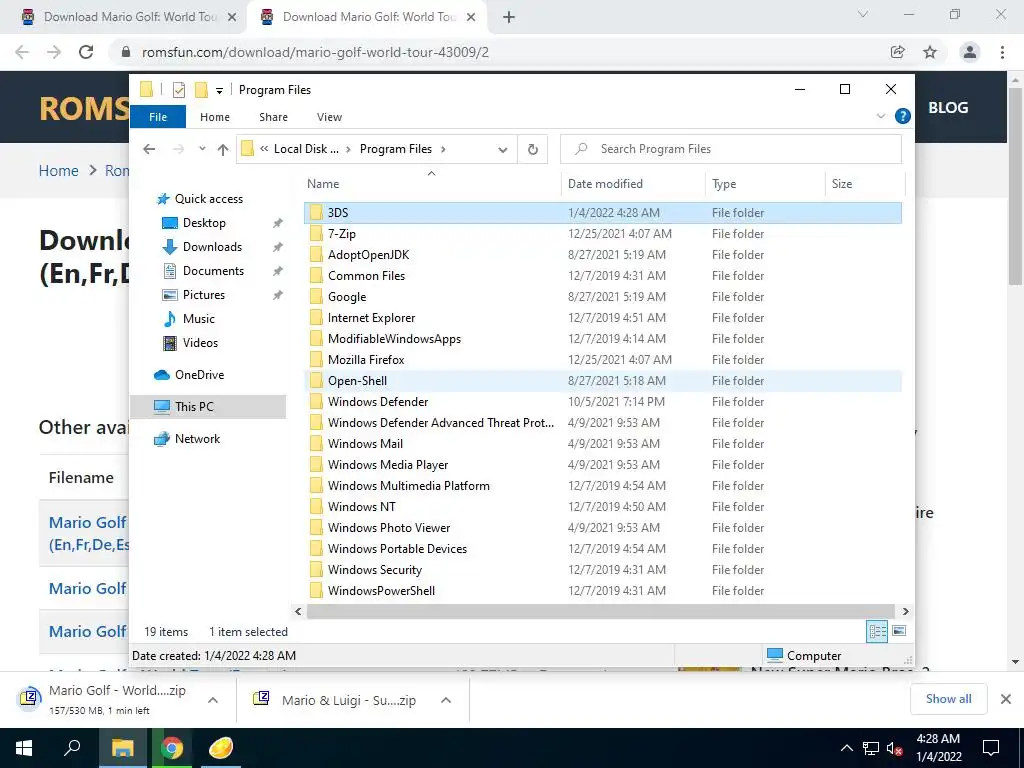Open the Common Files folder
Image resolution: width=1024 pixels, height=768 pixels.
602,276
